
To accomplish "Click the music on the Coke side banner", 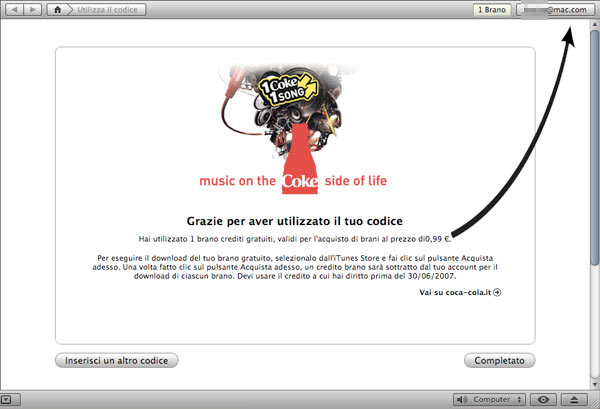I will tap(293, 182).
